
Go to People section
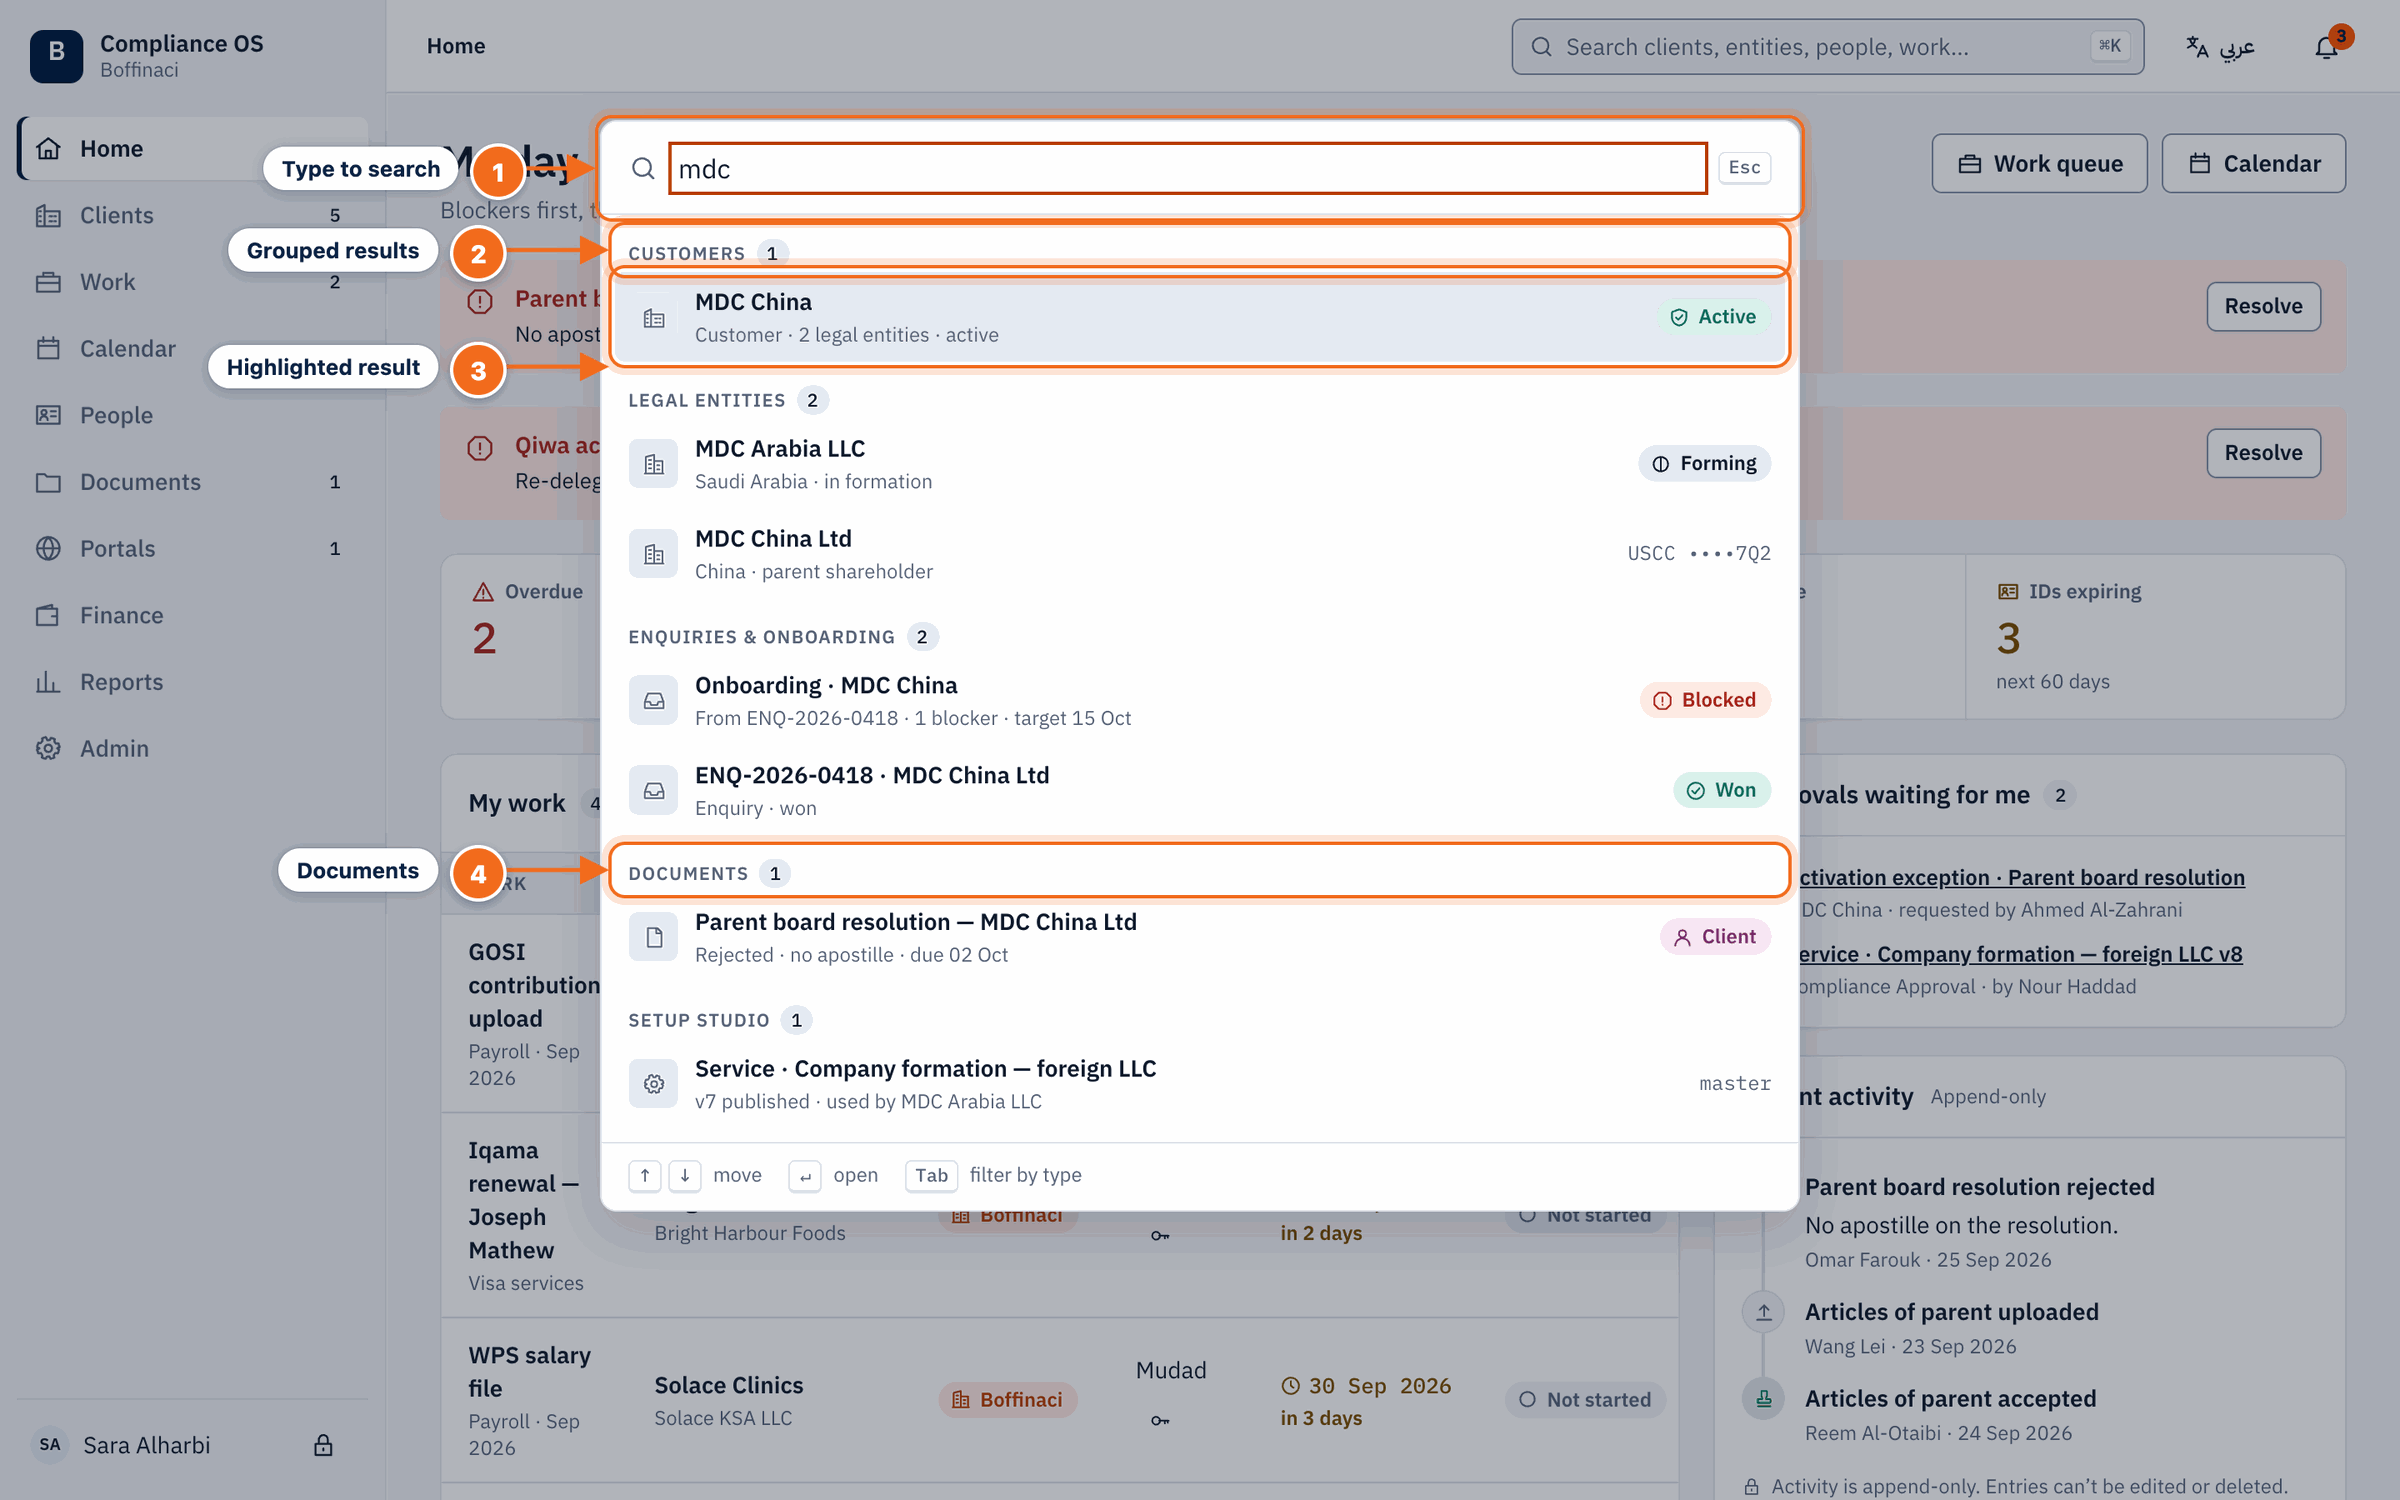tap(192, 415)
